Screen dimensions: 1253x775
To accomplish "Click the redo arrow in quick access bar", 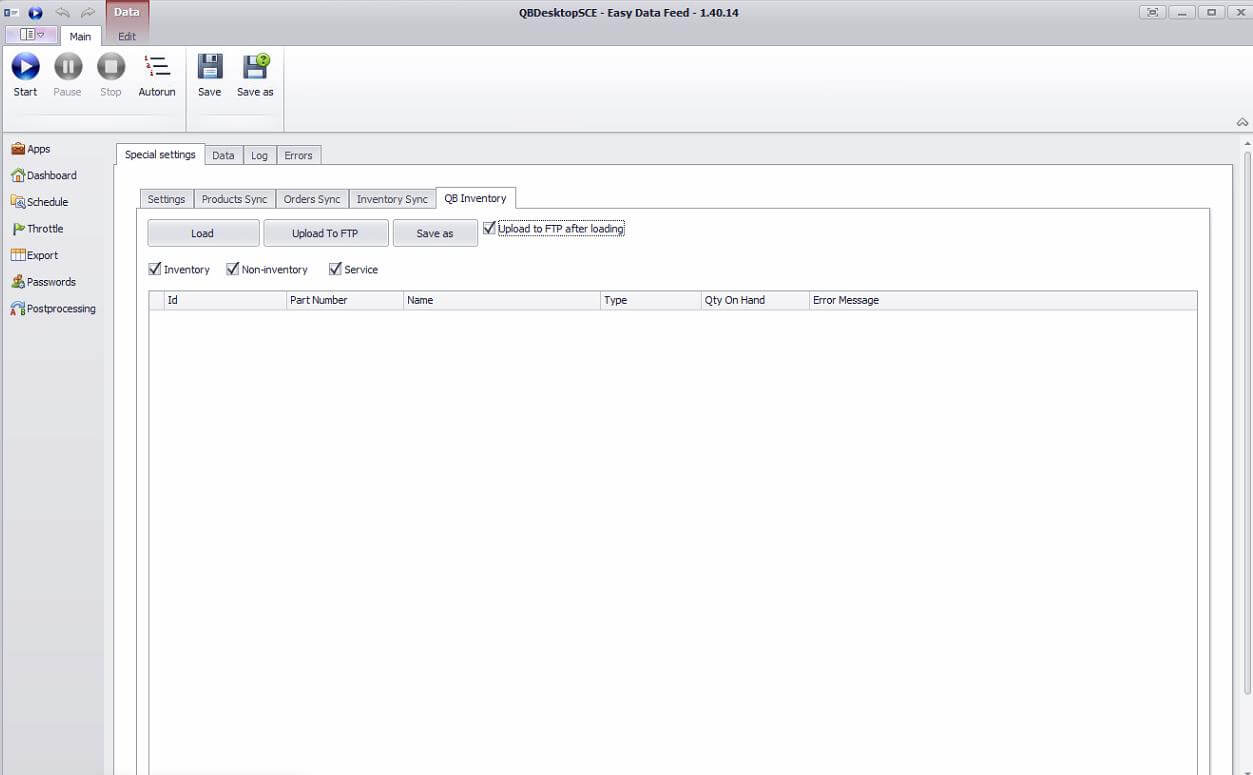I will tap(88, 12).
